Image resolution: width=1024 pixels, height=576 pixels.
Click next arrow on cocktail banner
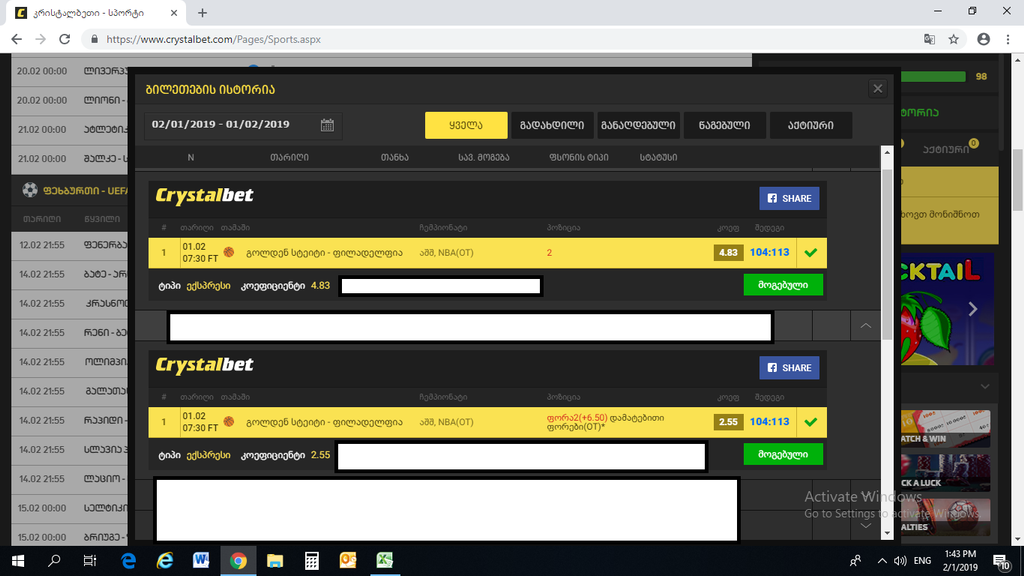click(x=972, y=309)
